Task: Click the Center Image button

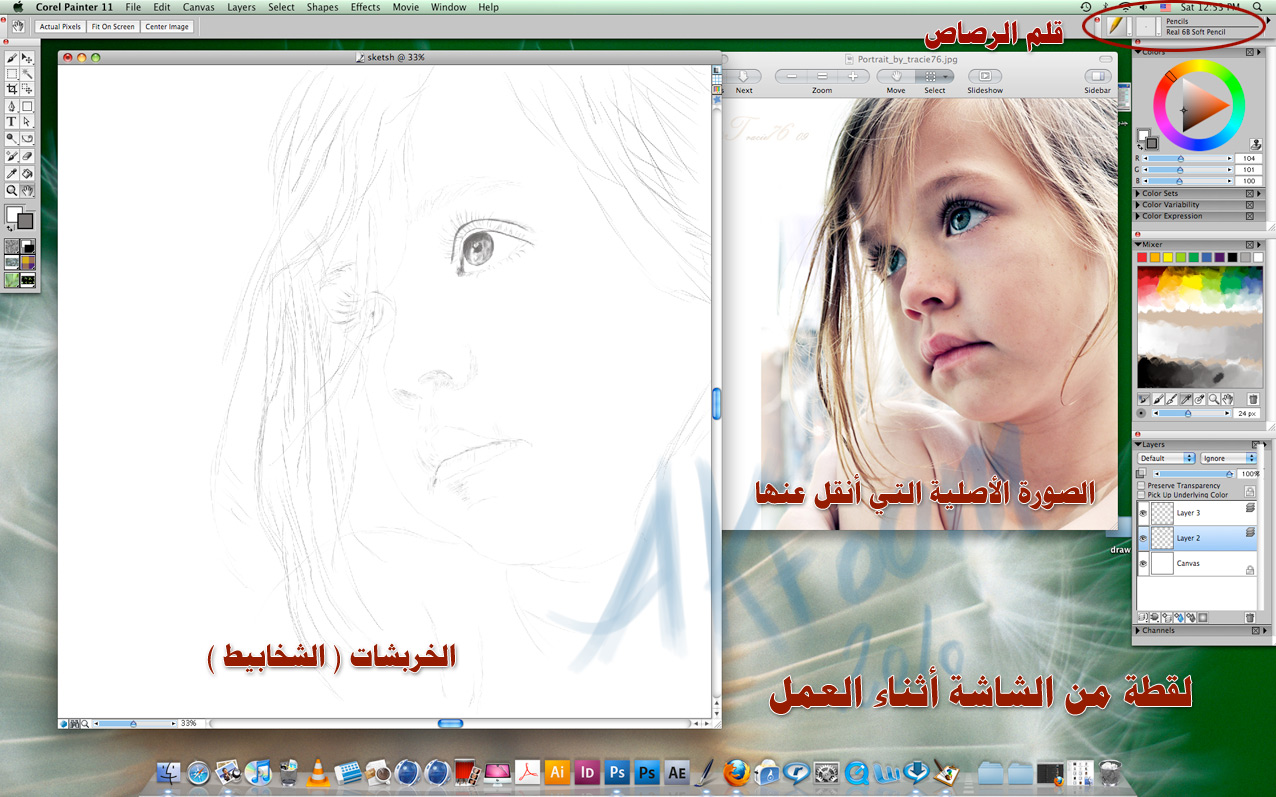Action: click(x=166, y=26)
